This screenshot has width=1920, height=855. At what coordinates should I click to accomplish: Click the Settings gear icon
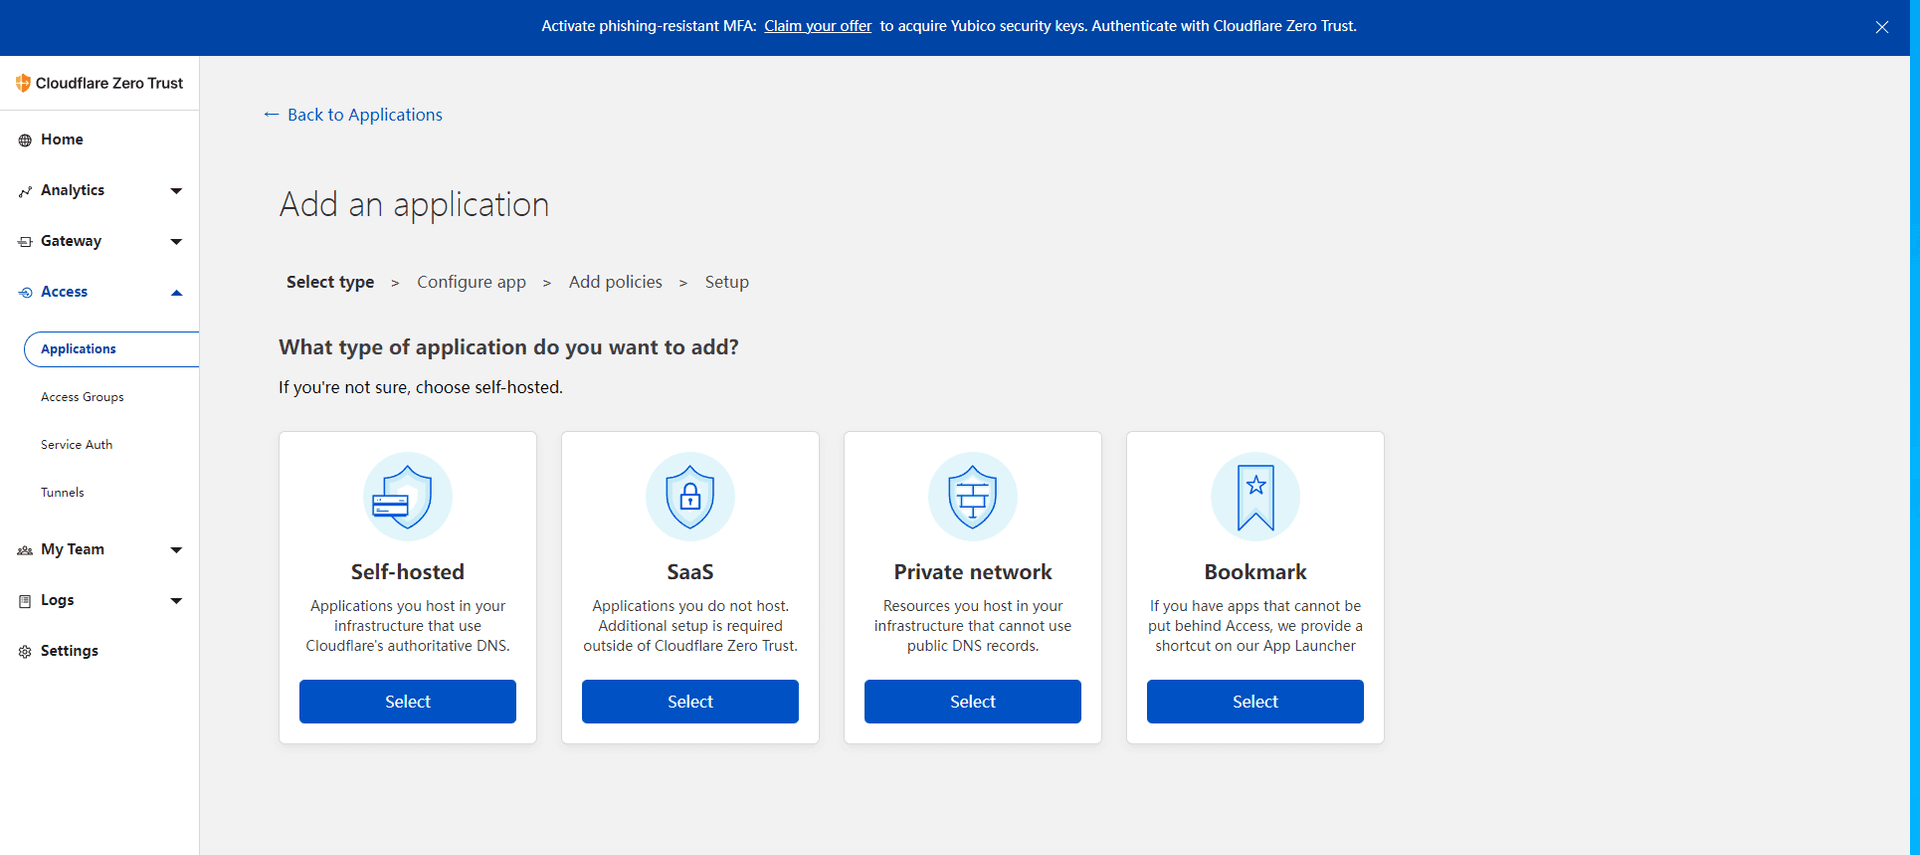pyautogui.click(x=25, y=652)
